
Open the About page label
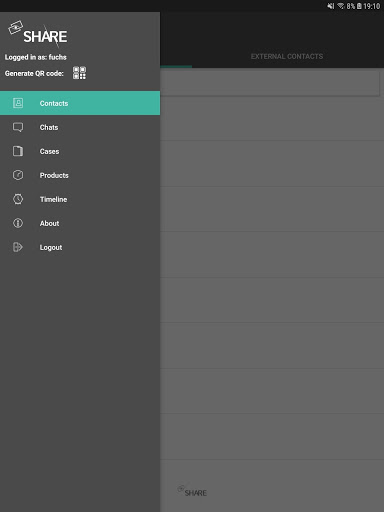pos(49,223)
